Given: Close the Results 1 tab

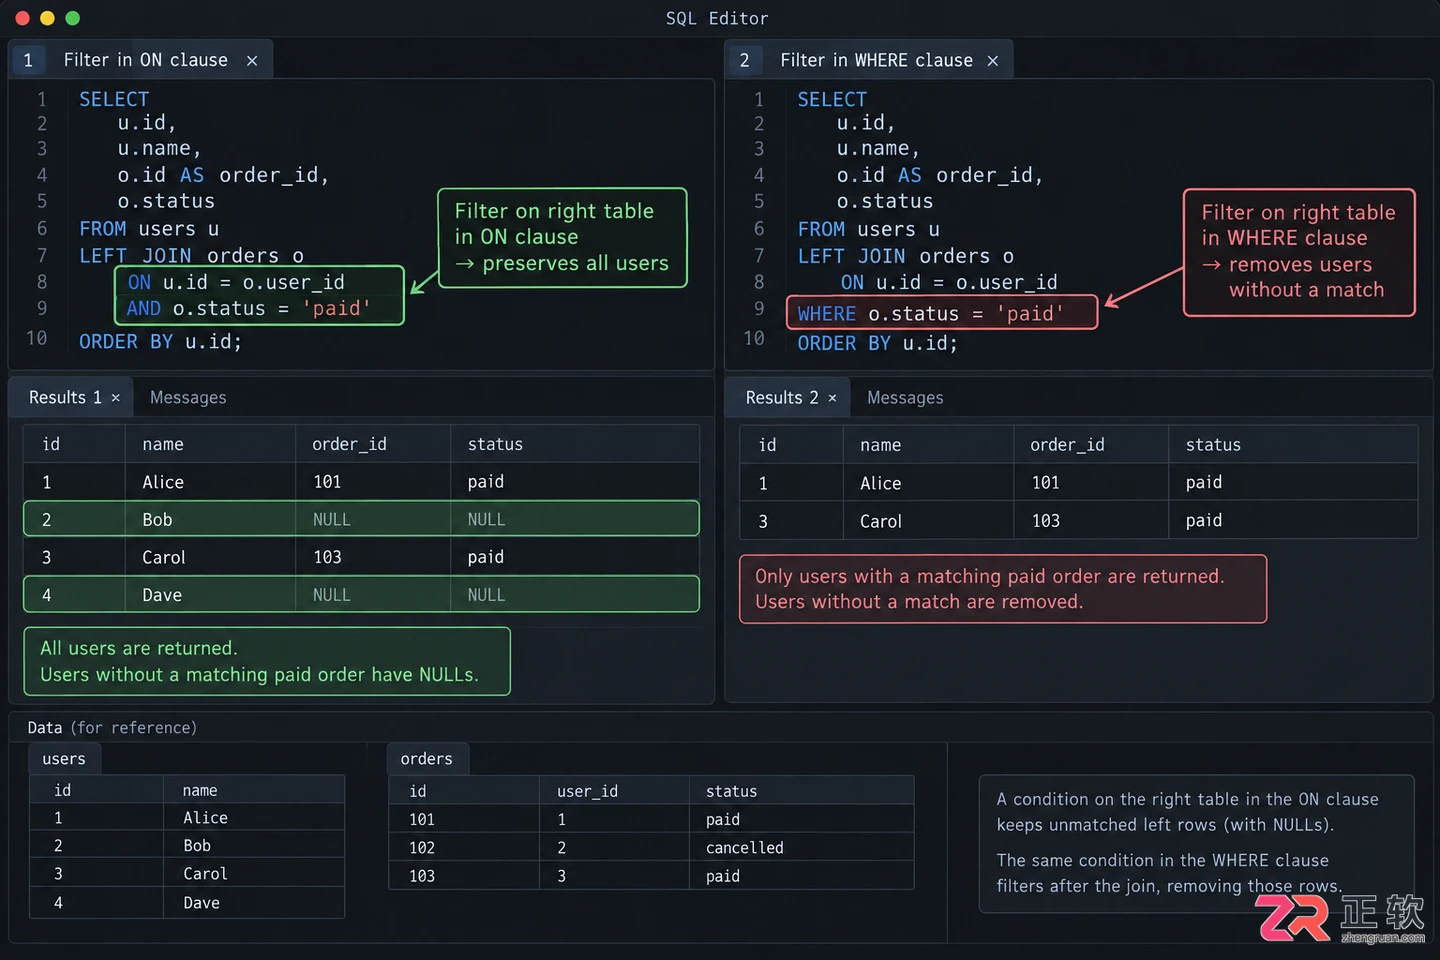Looking at the screenshot, I should coord(116,398).
